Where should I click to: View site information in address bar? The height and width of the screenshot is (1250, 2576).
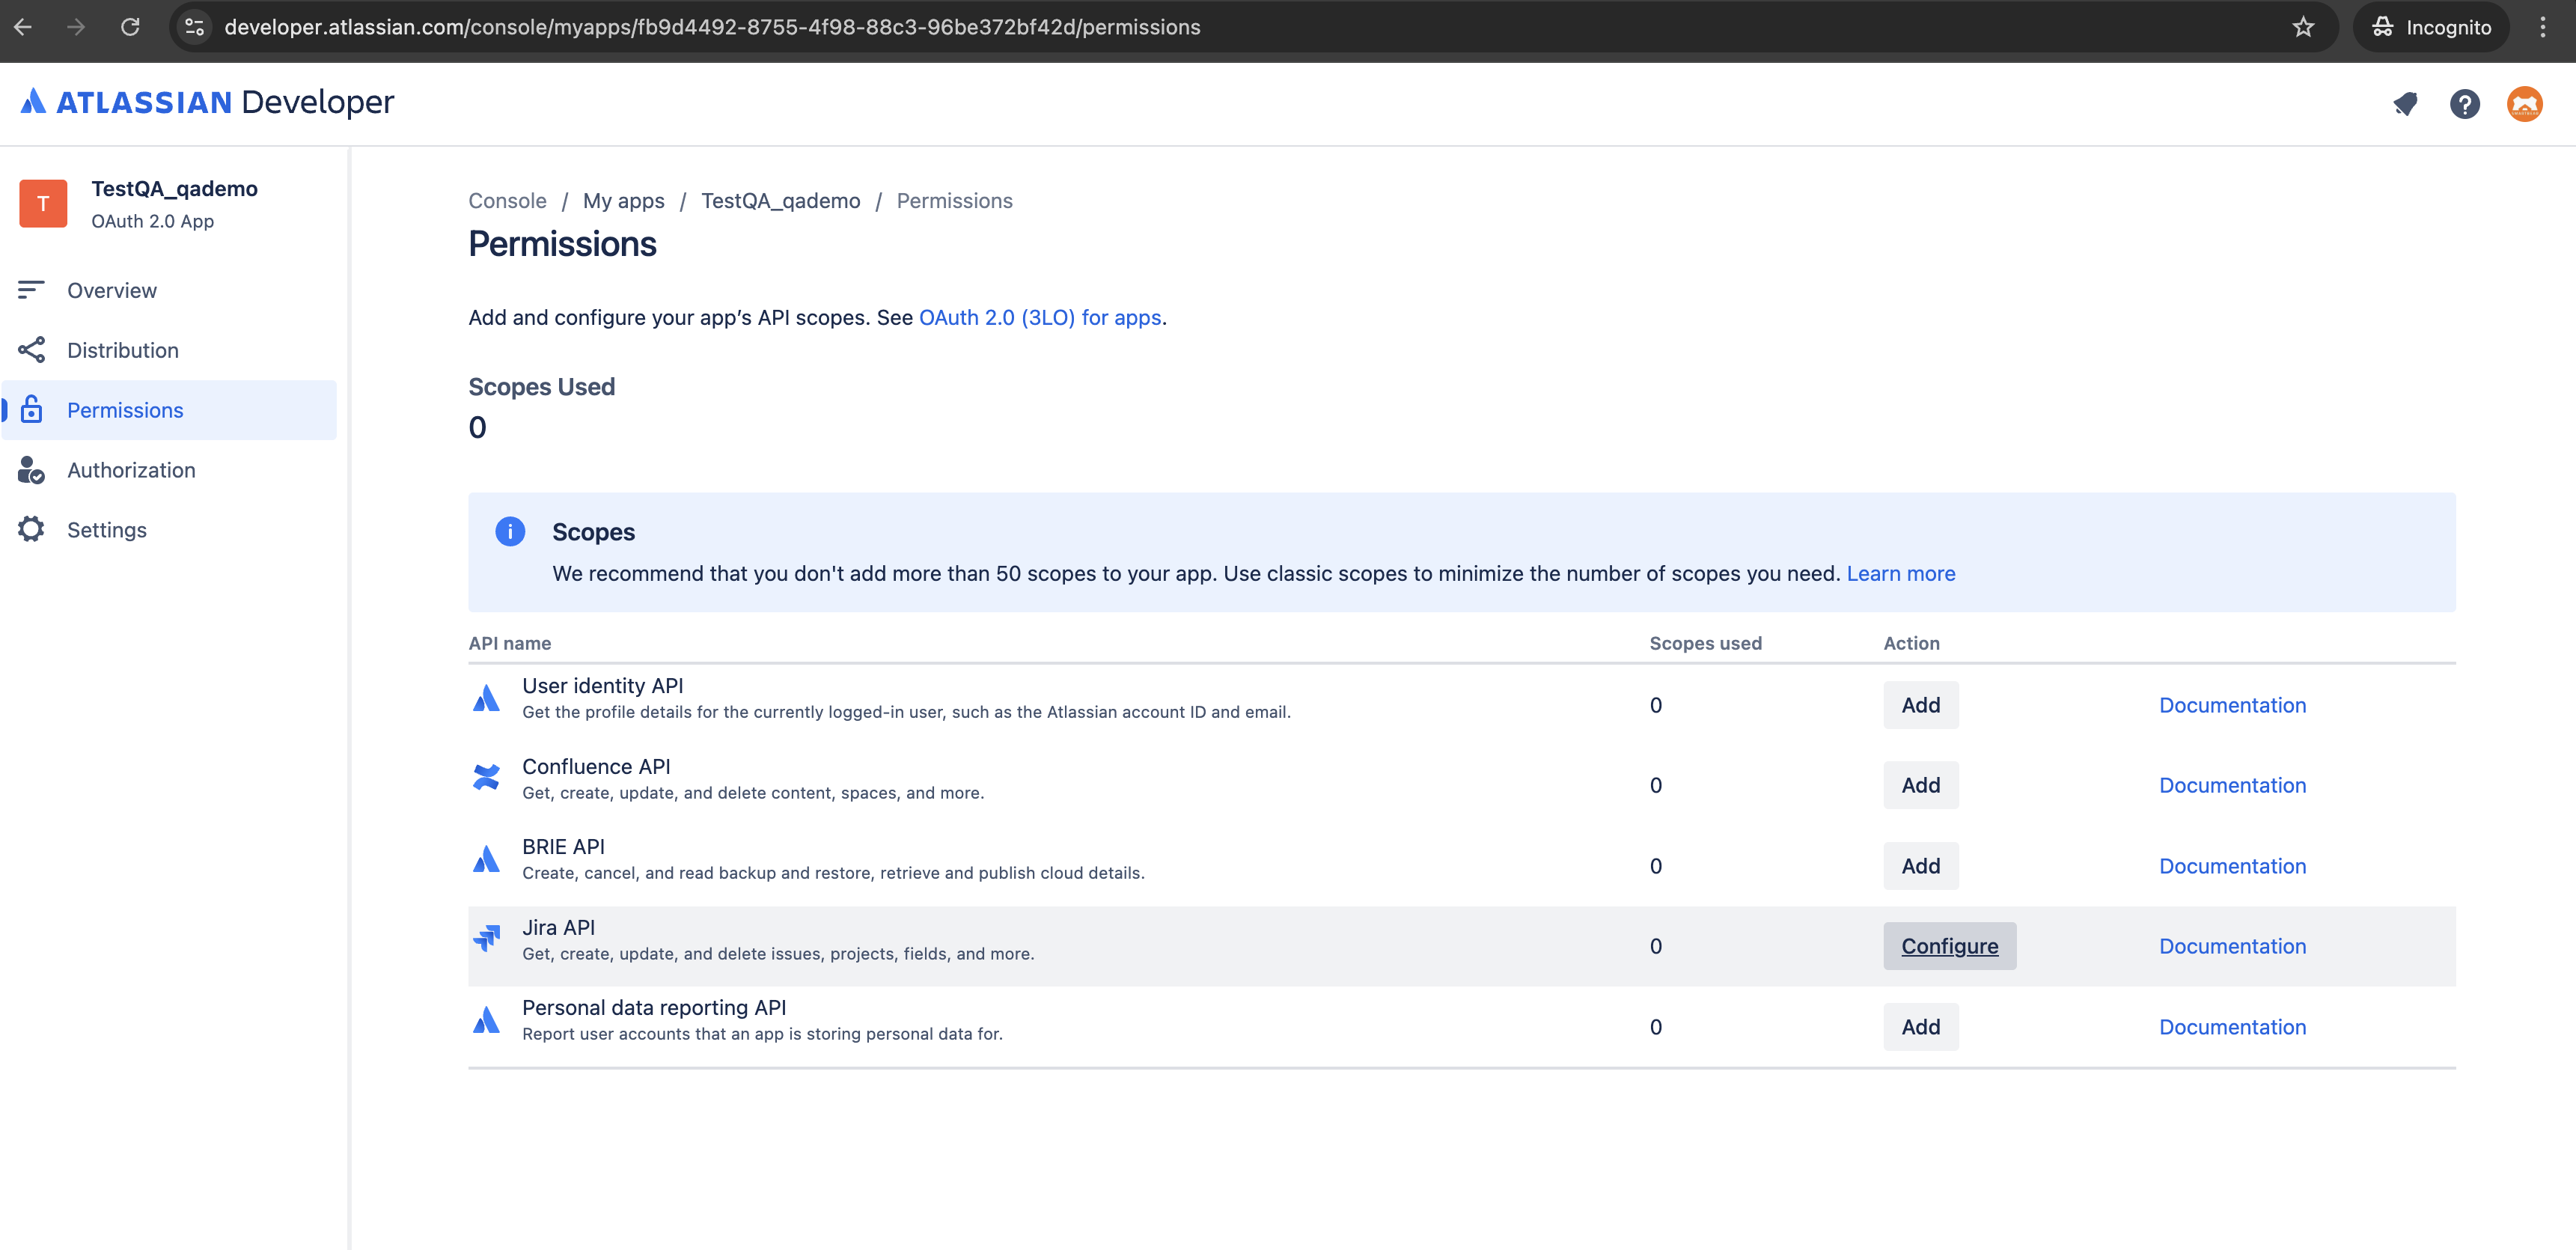(195, 27)
